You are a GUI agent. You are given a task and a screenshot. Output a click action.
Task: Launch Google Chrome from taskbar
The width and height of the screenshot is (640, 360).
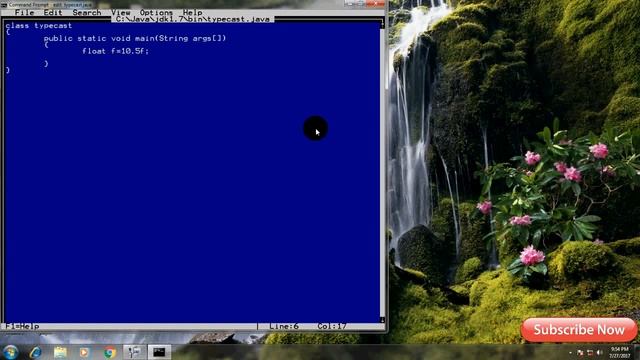click(x=109, y=352)
